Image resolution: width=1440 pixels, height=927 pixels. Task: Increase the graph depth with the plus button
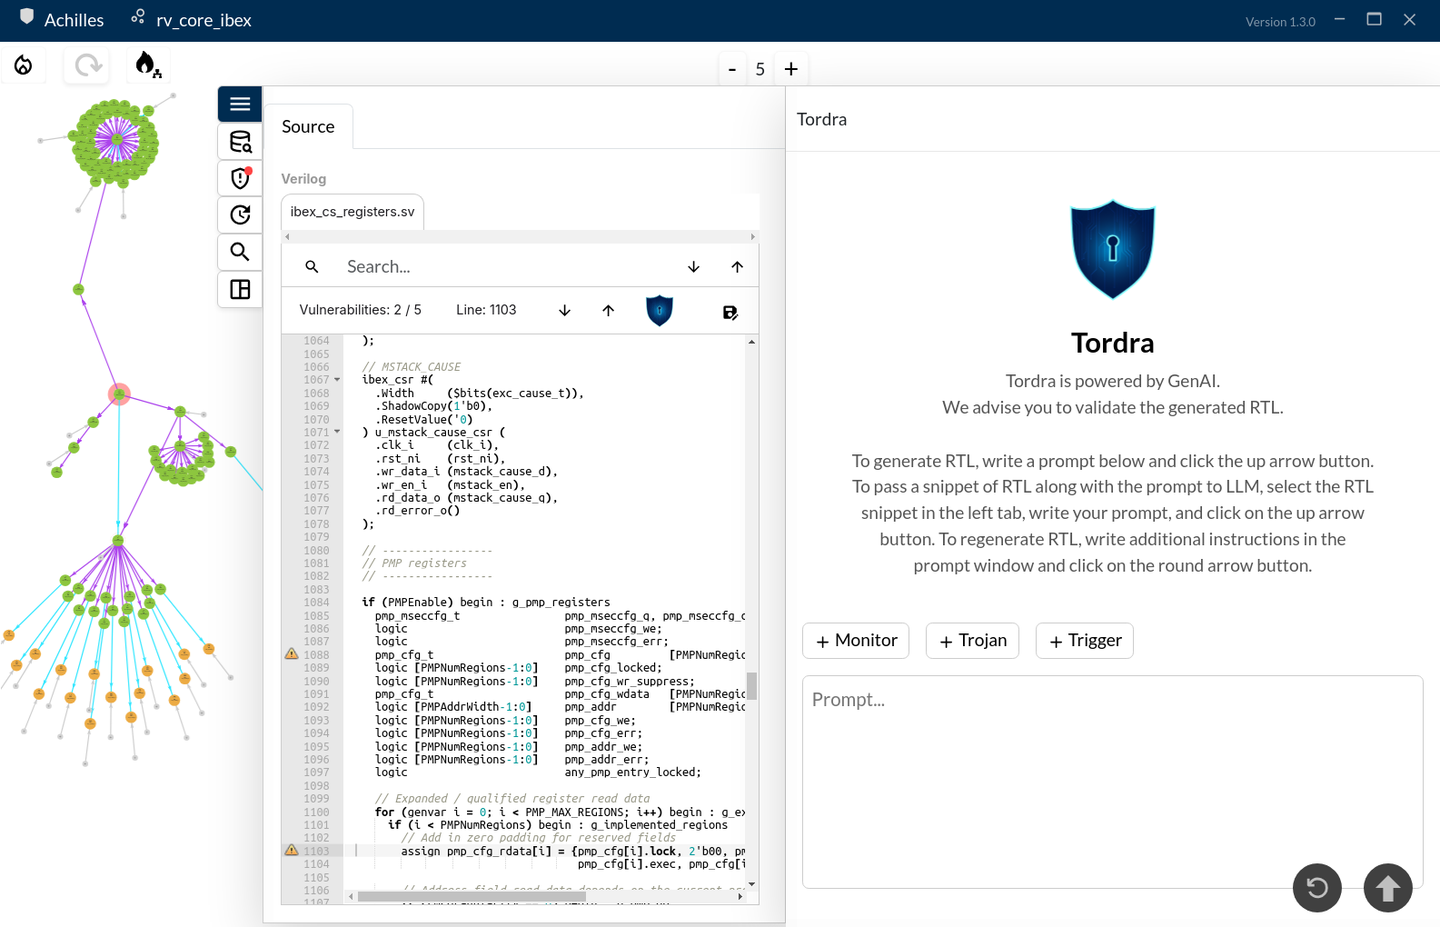pos(791,69)
